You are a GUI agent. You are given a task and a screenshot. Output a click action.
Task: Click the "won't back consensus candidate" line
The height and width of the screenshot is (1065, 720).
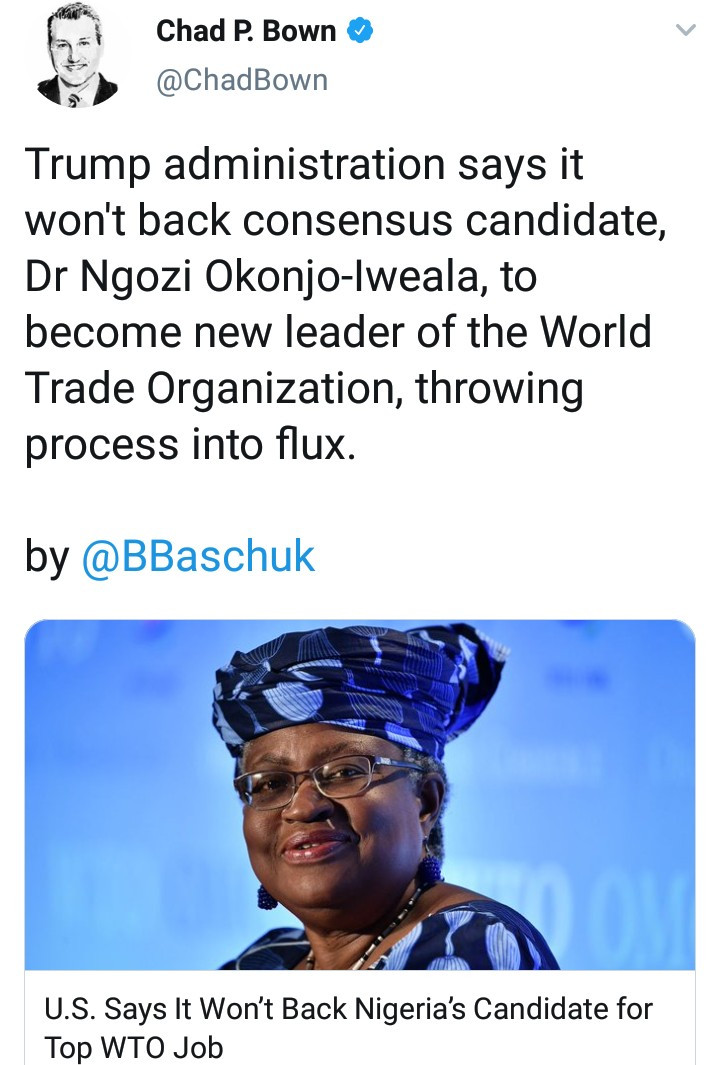[345, 221]
